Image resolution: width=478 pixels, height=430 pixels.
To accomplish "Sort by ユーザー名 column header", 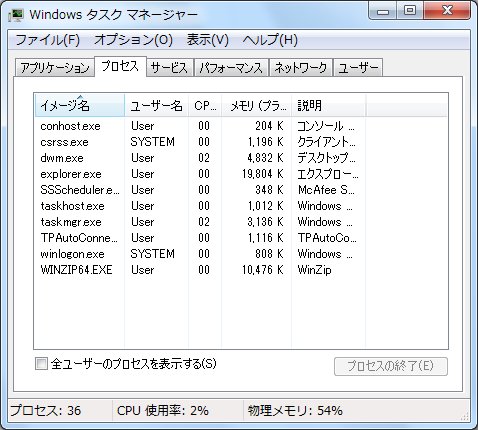I will (x=156, y=106).
